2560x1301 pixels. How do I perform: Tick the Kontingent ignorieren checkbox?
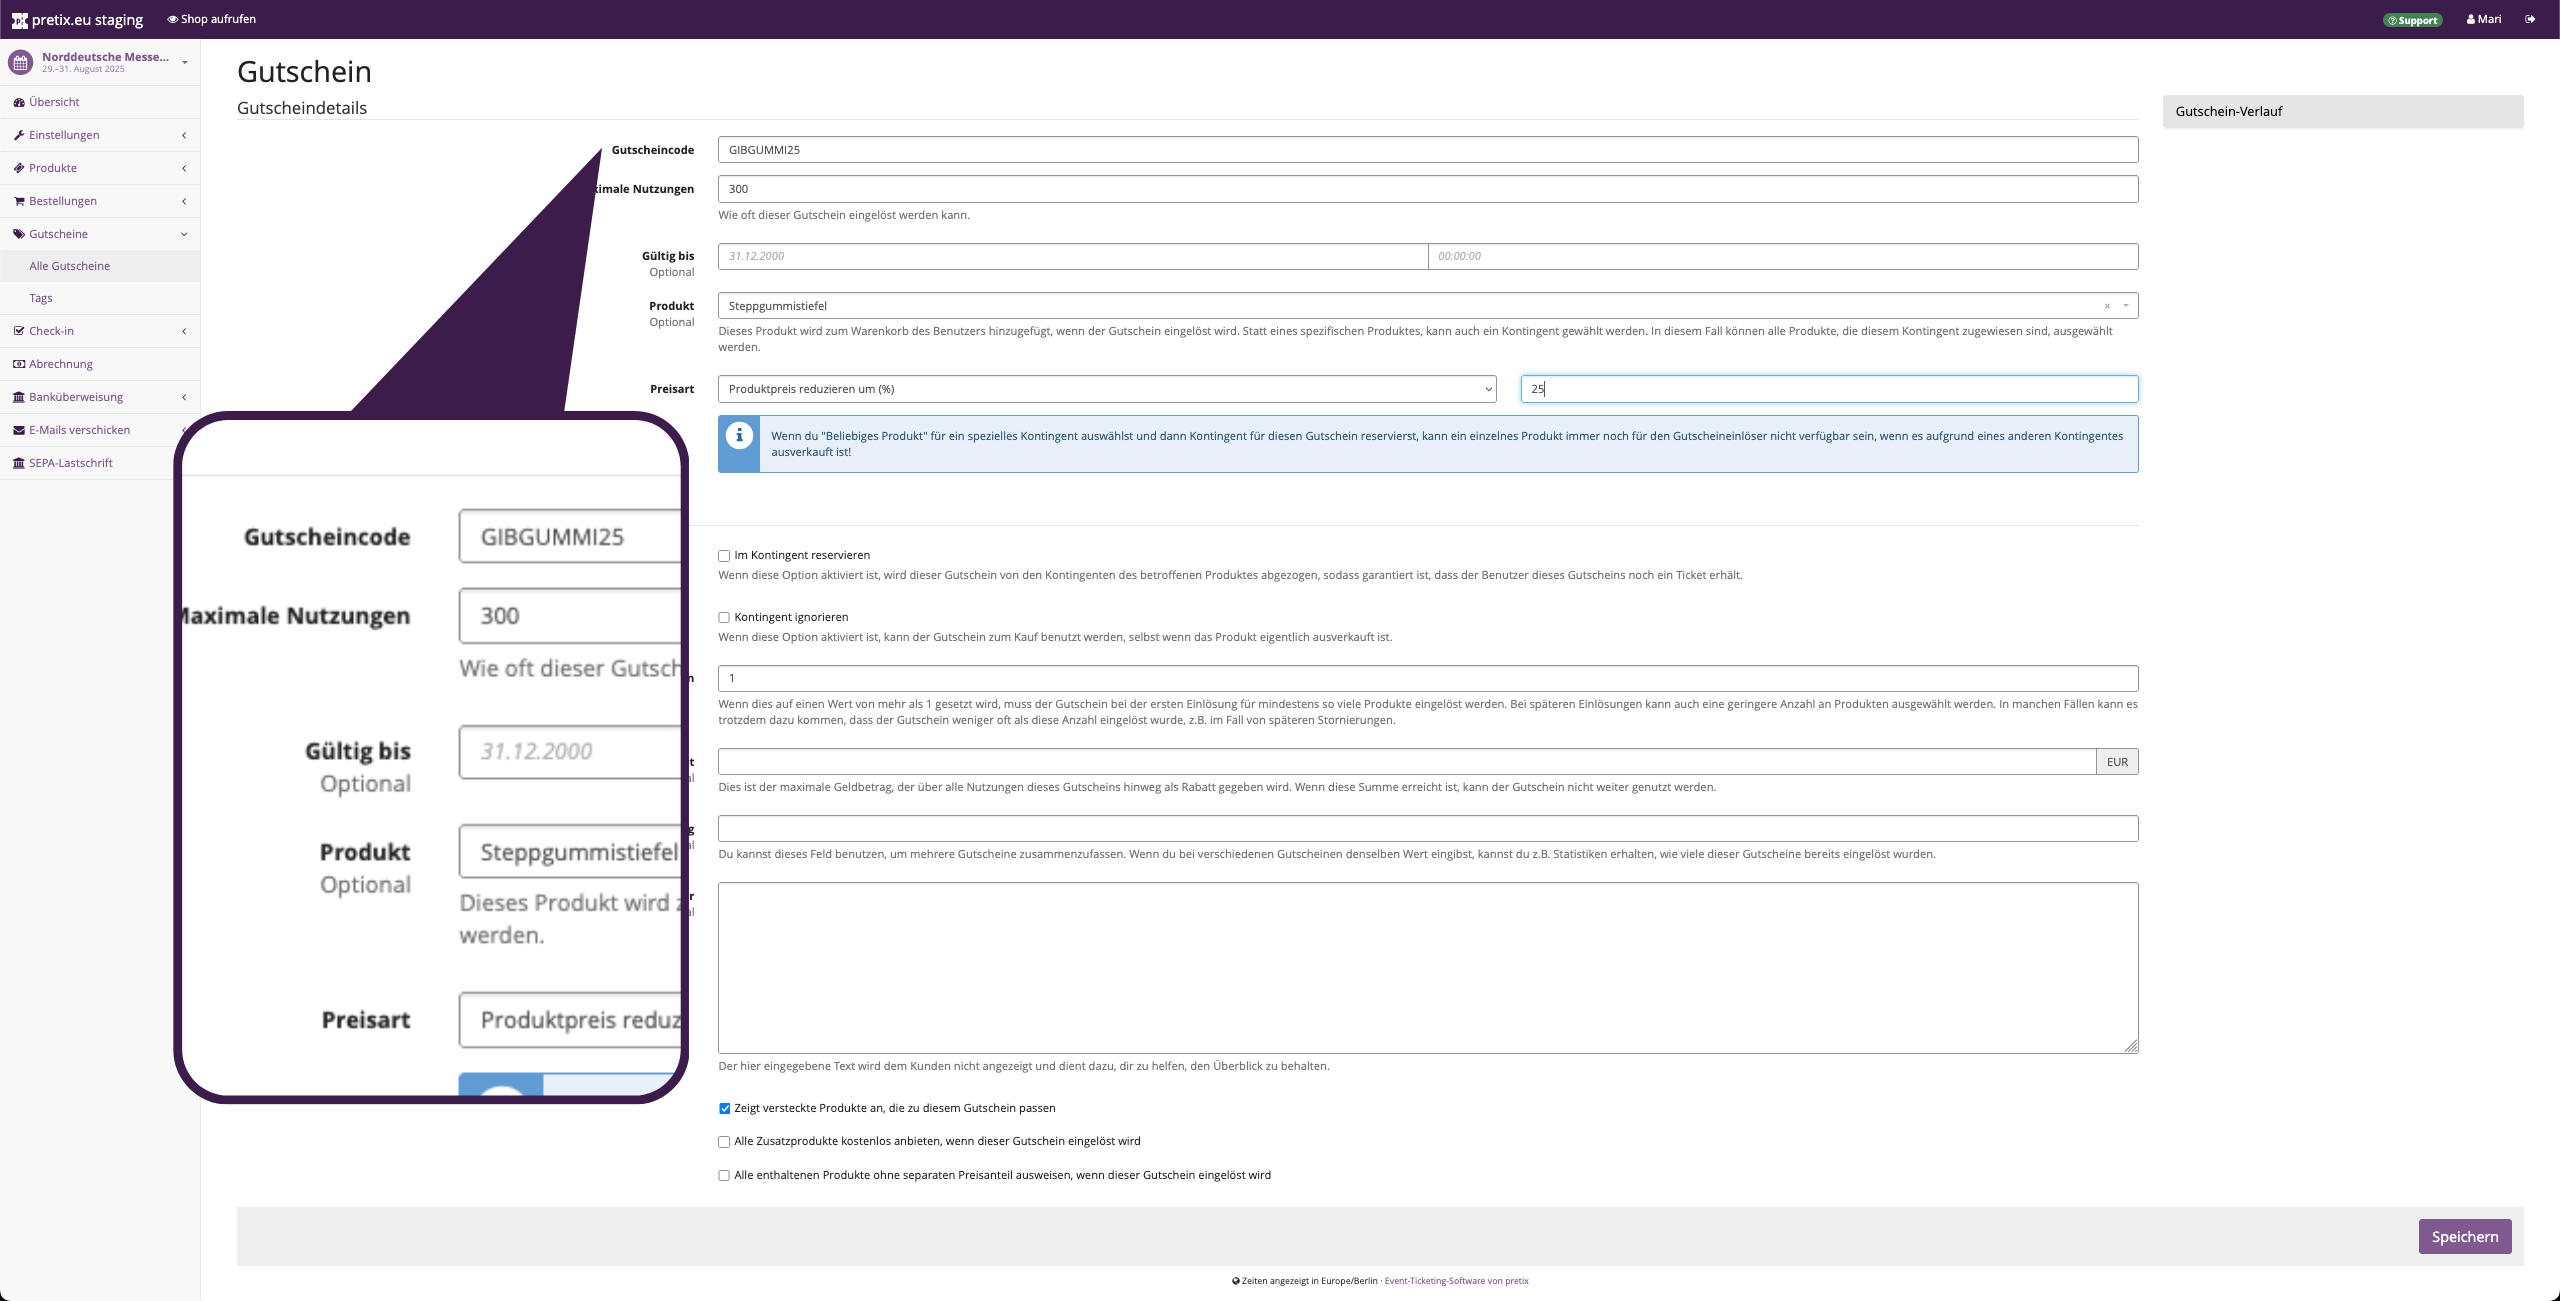tap(724, 618)
